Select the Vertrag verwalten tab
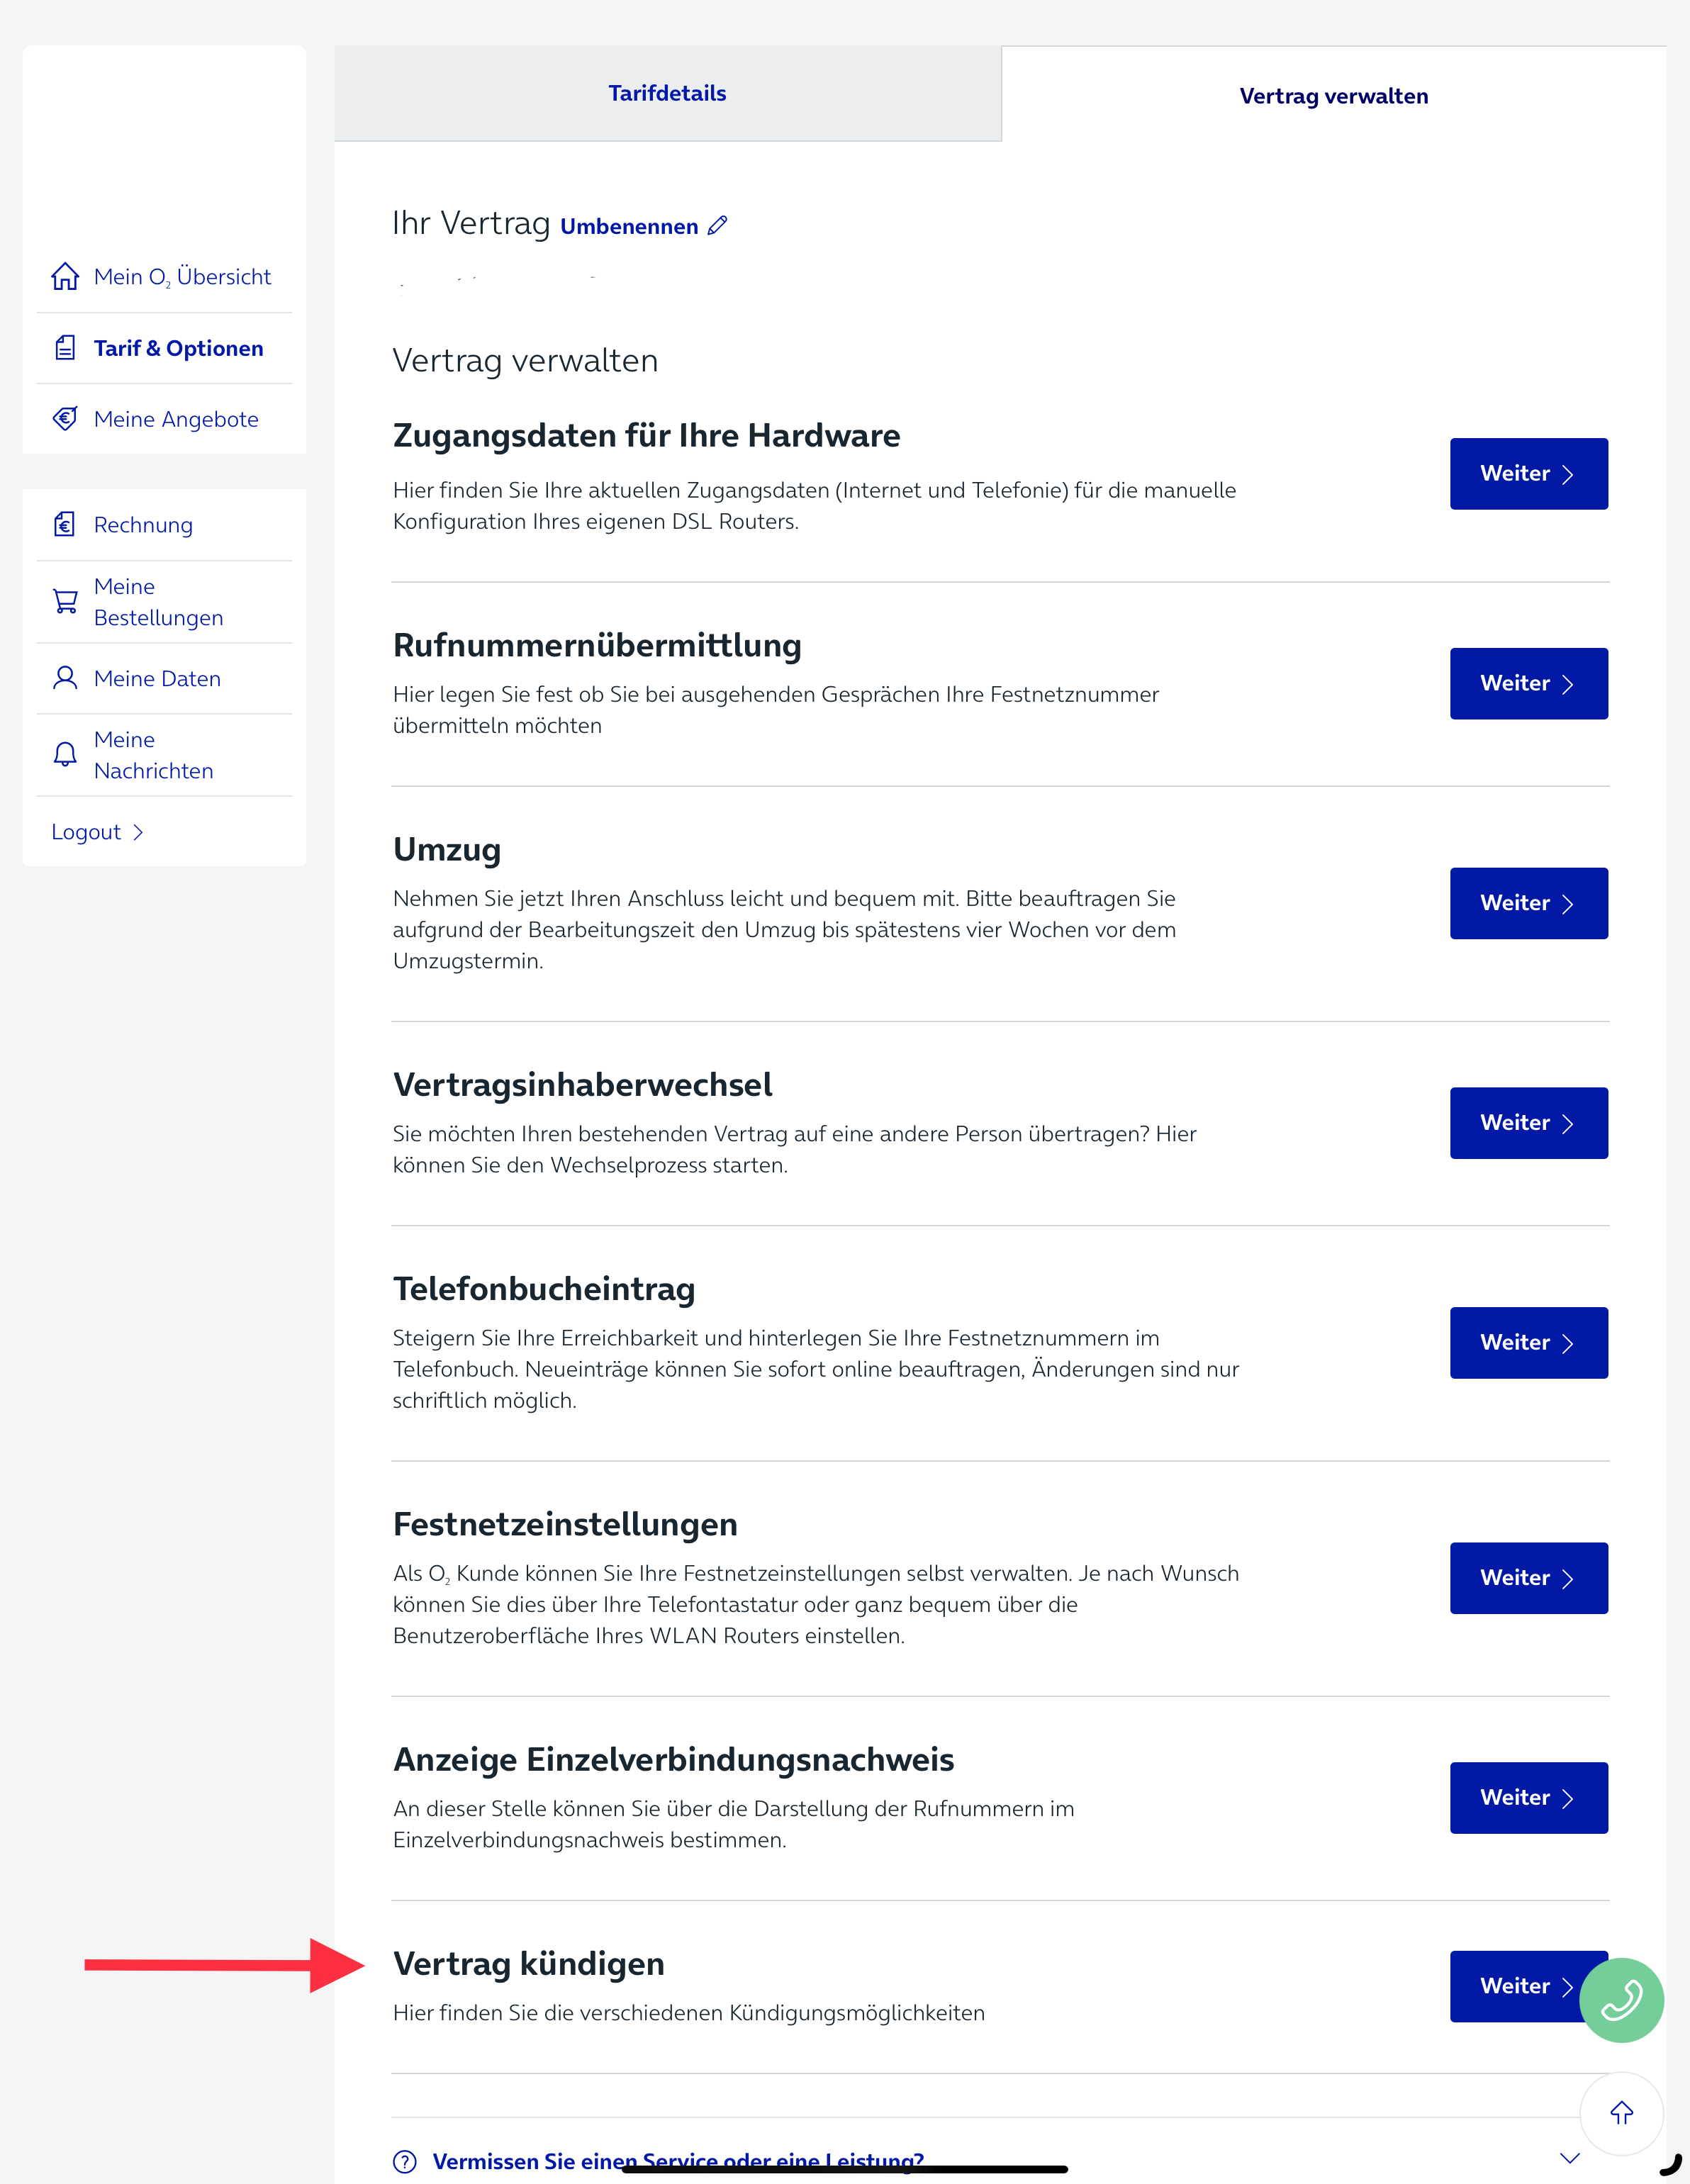 point(1334,96)
